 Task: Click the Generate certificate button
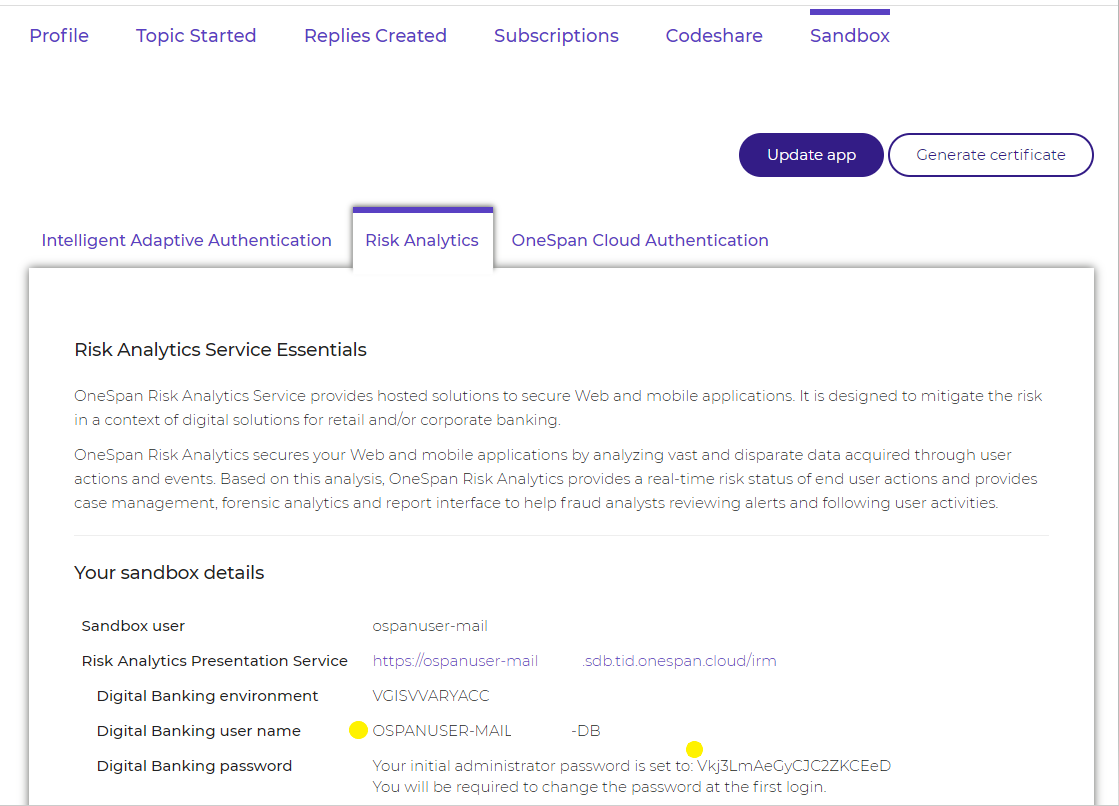point(991,155)
